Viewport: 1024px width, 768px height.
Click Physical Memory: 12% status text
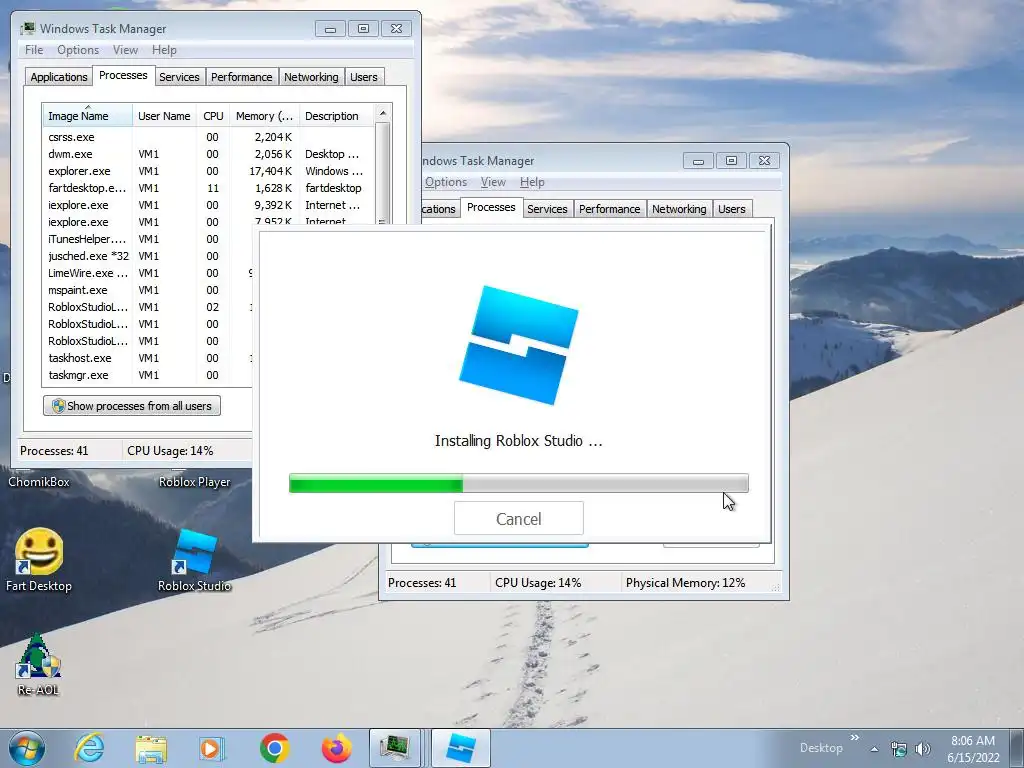pos(685,583)
